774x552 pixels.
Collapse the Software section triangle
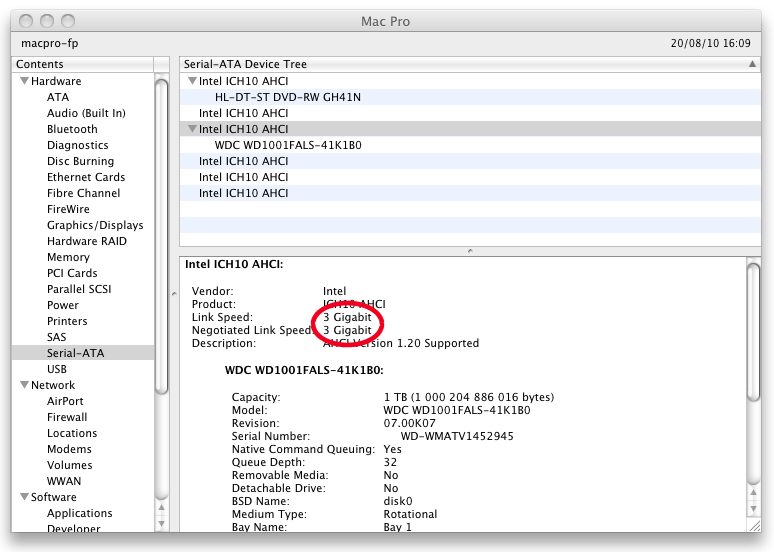click(23, 497)
